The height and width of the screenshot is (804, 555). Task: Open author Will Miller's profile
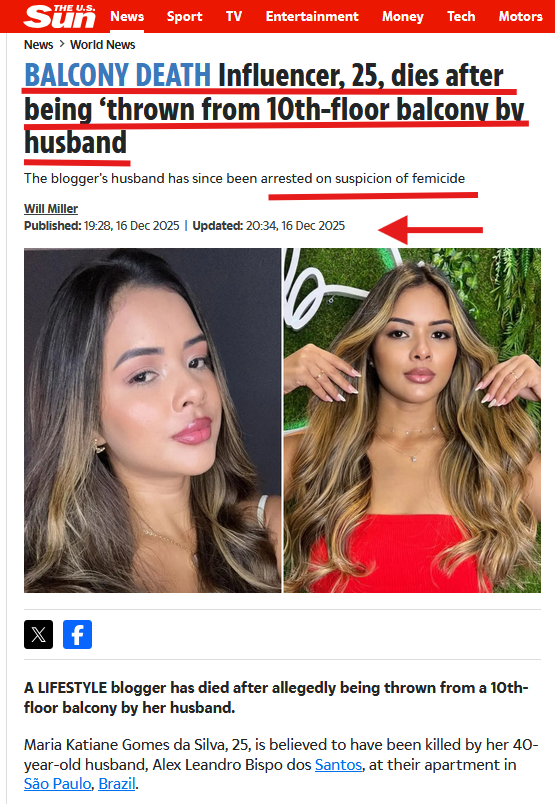click(51, 209)
